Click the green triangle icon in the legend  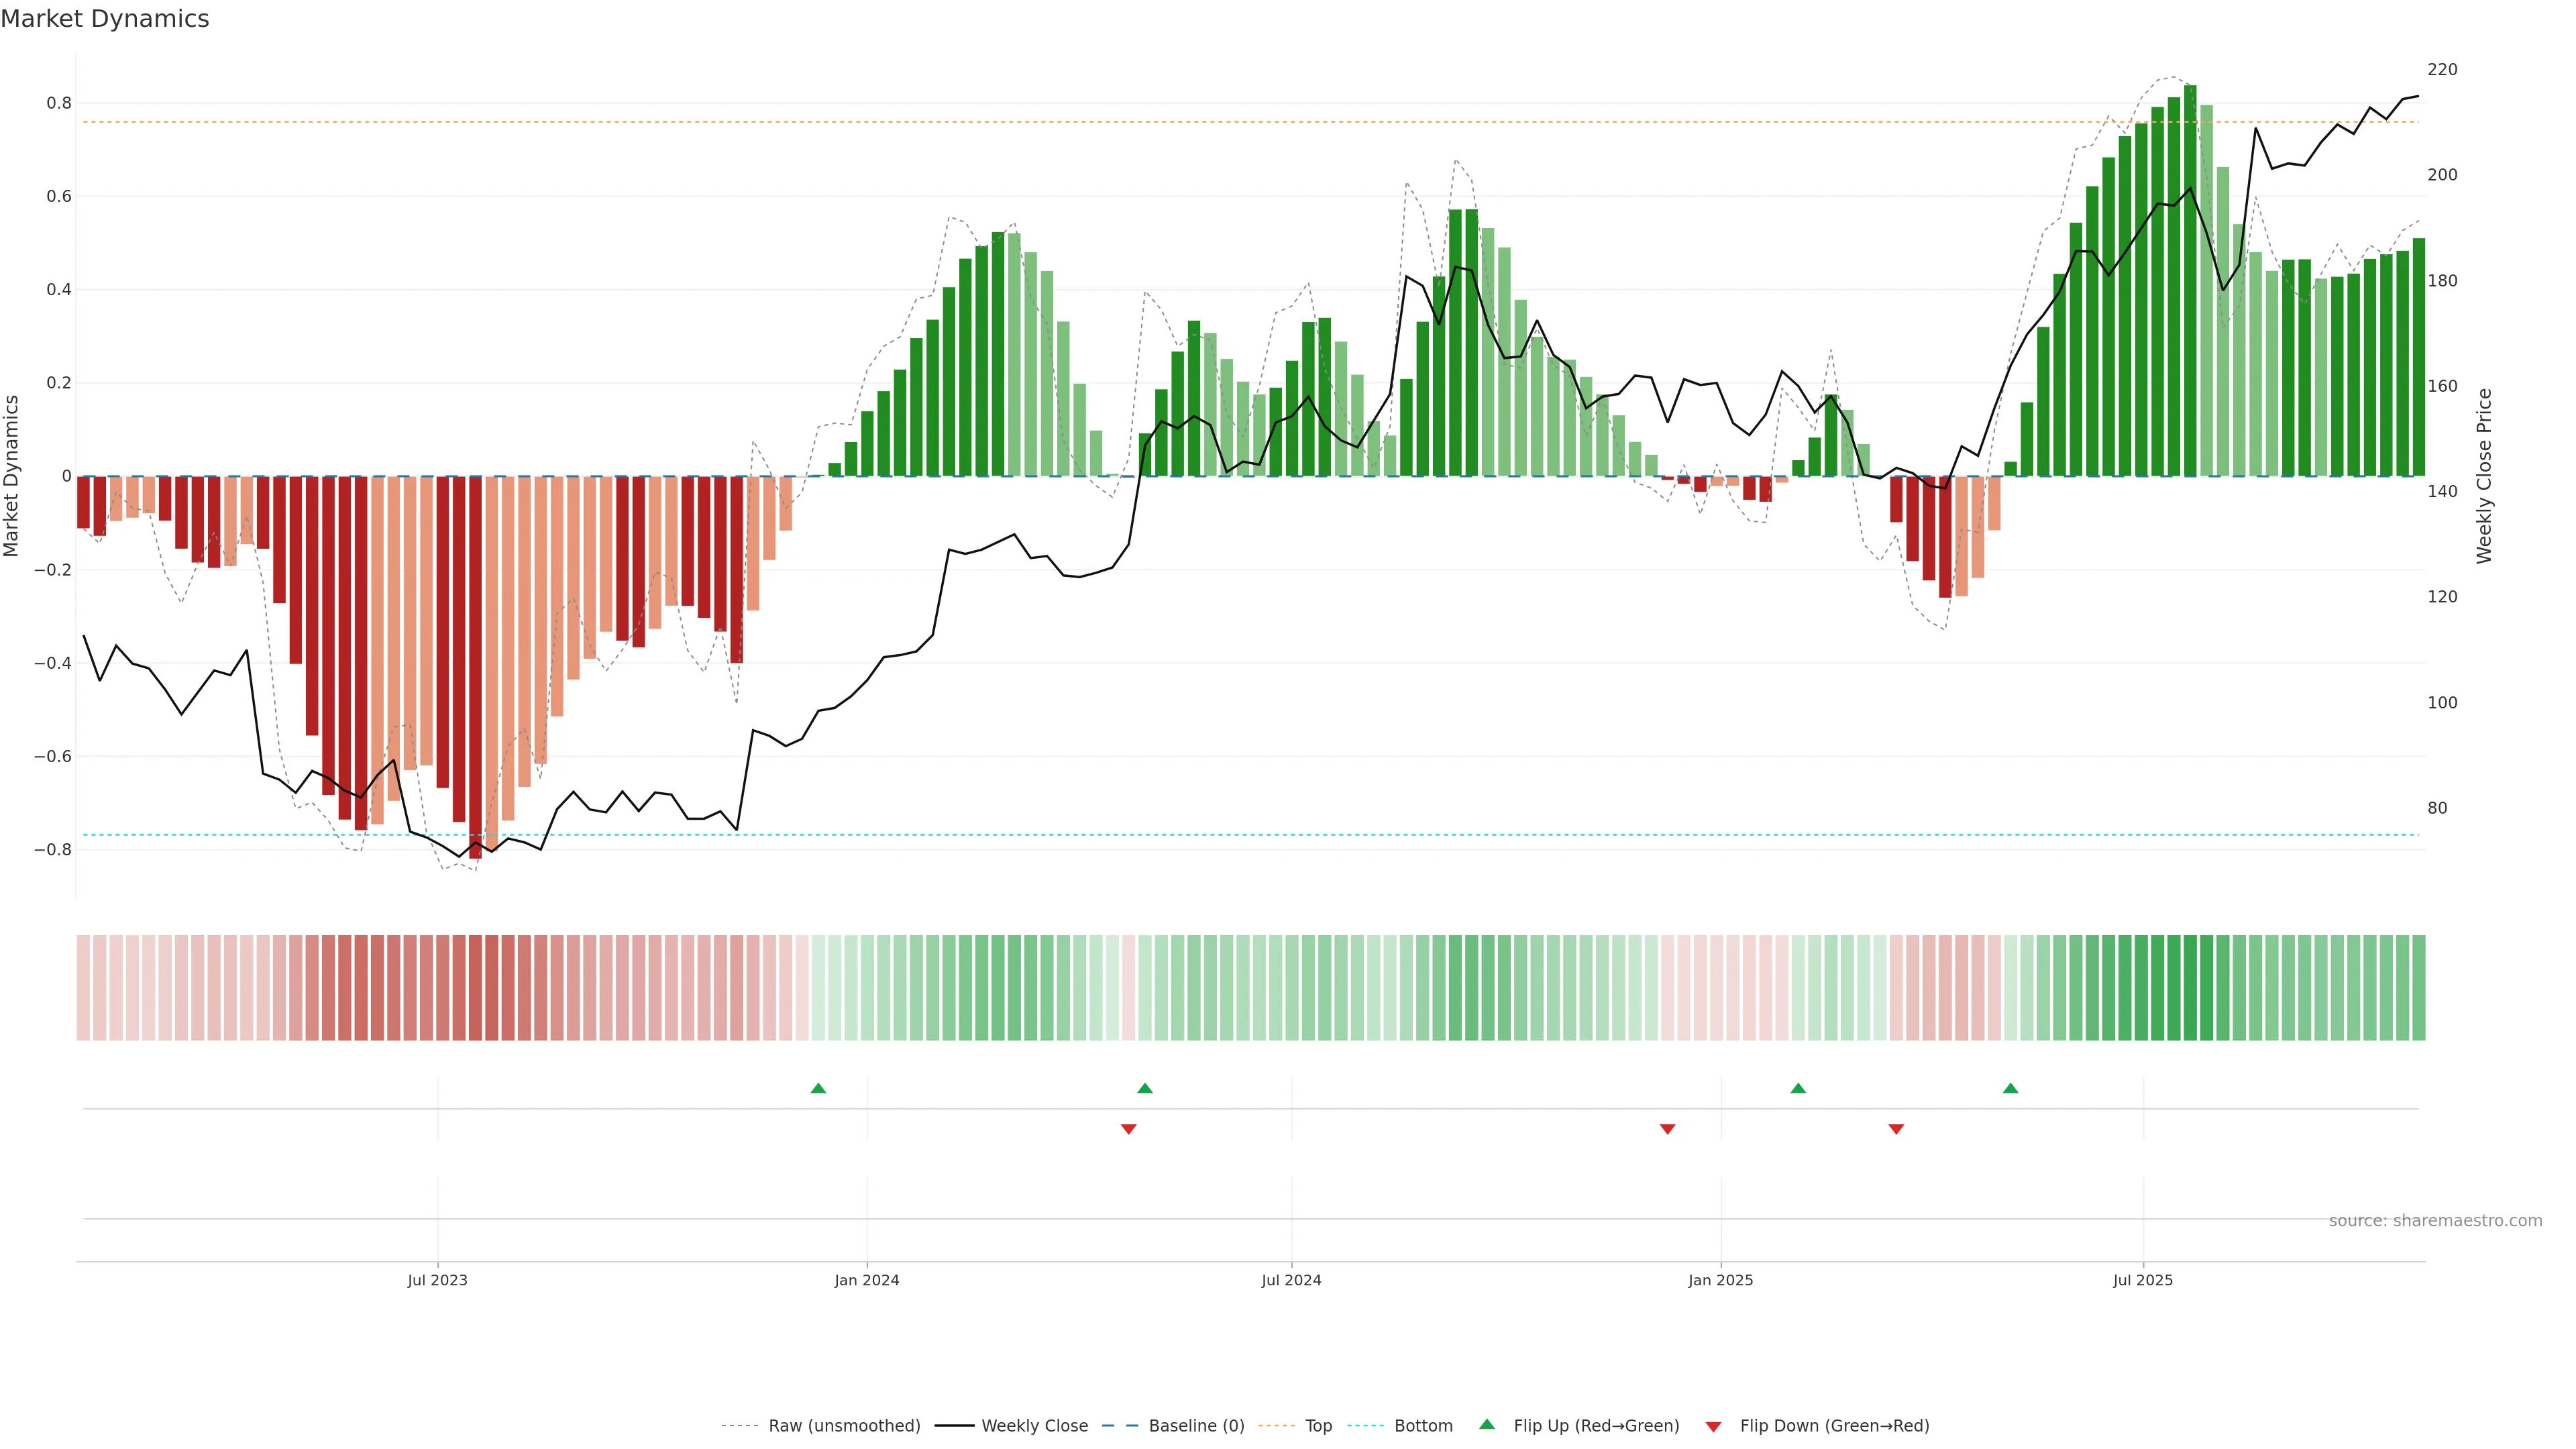pos(1487,1424)
